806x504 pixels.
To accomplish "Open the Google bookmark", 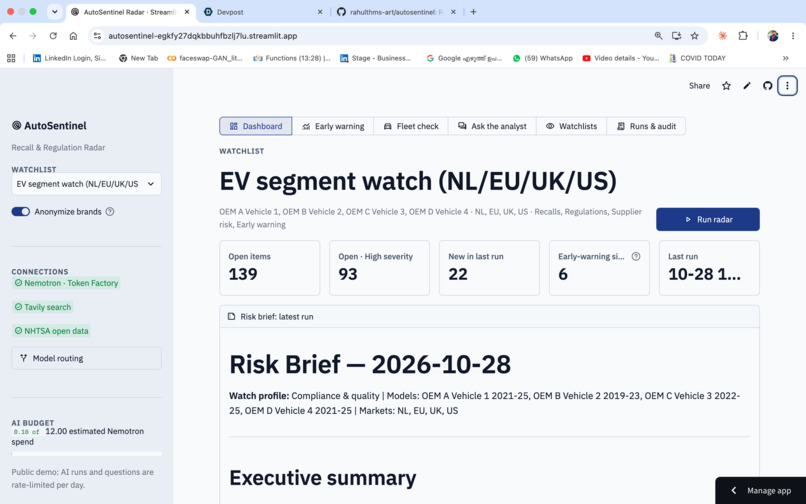I will click(464, 58).
